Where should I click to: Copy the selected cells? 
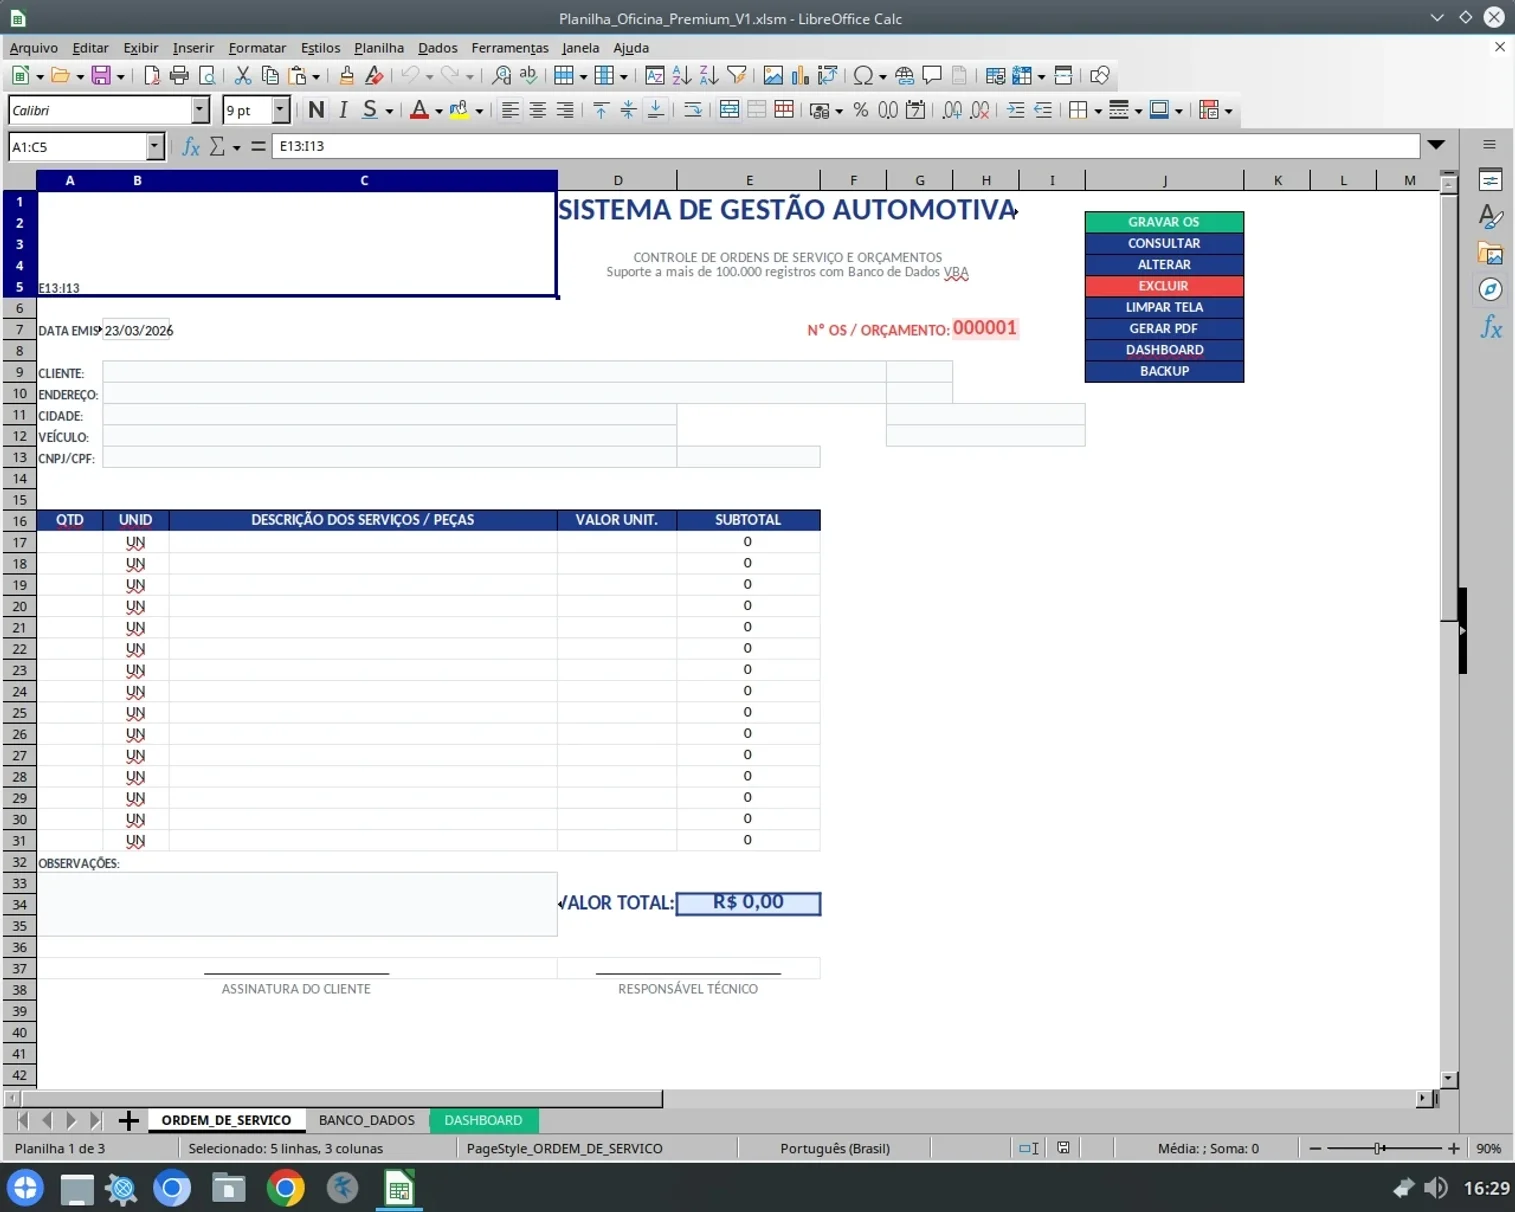coord(270,75)
